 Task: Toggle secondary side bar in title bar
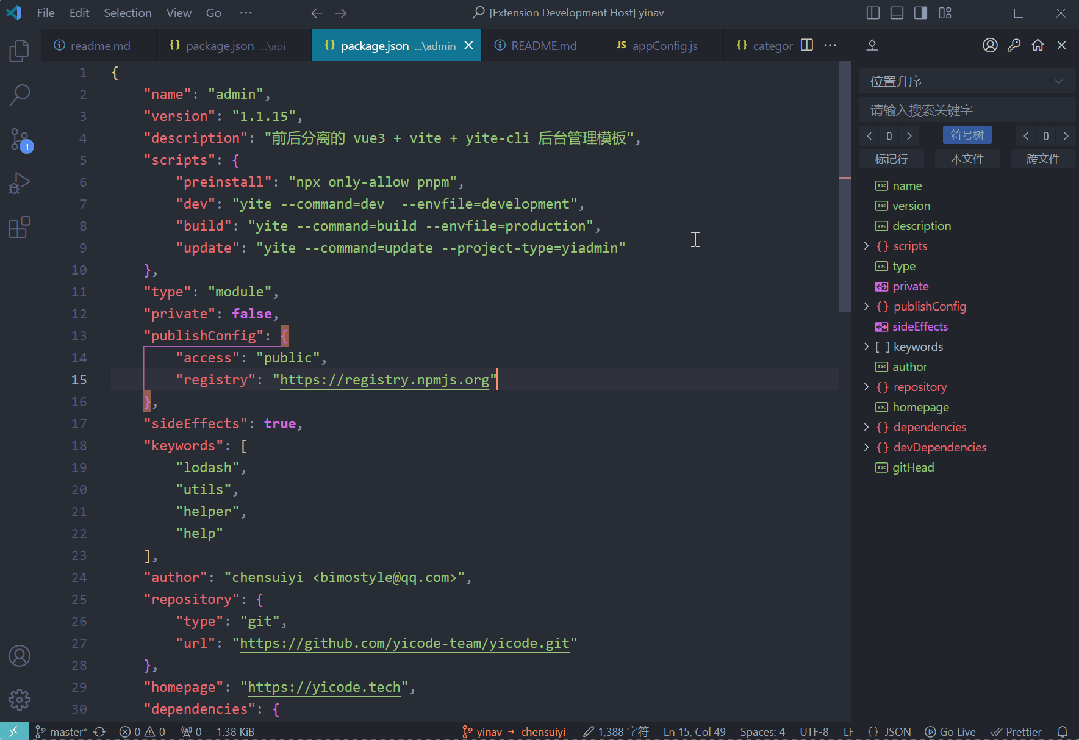point(920,13)
